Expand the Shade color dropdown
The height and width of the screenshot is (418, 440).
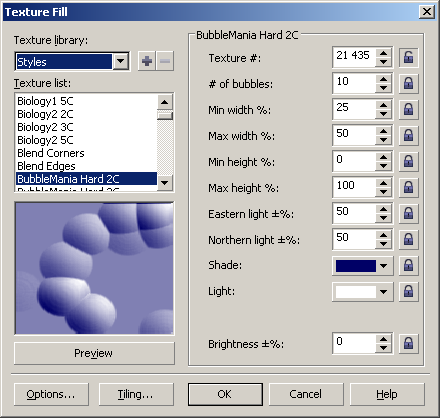[x=383, y=266]
